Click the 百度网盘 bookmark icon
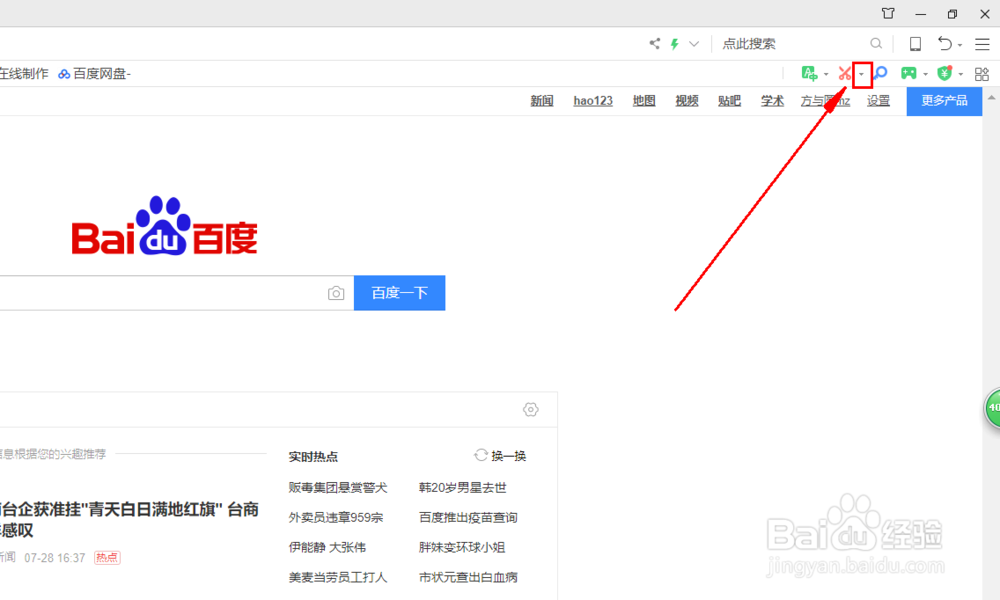The height and width of the screenshot is (600, 1000). pyautogui.click(x=63, y=73)
